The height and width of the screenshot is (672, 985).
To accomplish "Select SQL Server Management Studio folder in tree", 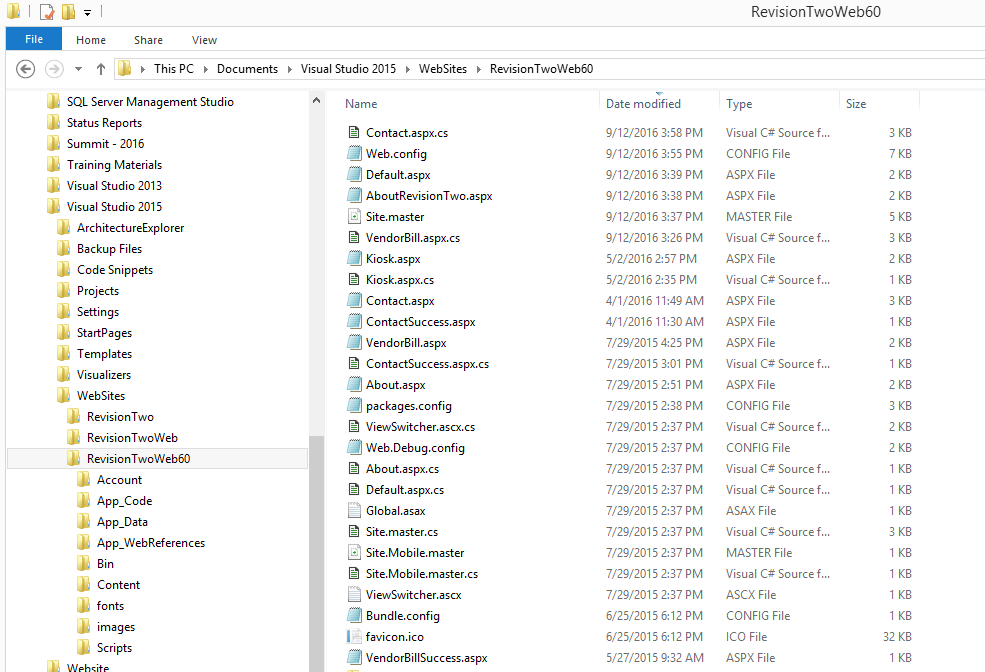I will pyautogui.click(x=150, y=102).
